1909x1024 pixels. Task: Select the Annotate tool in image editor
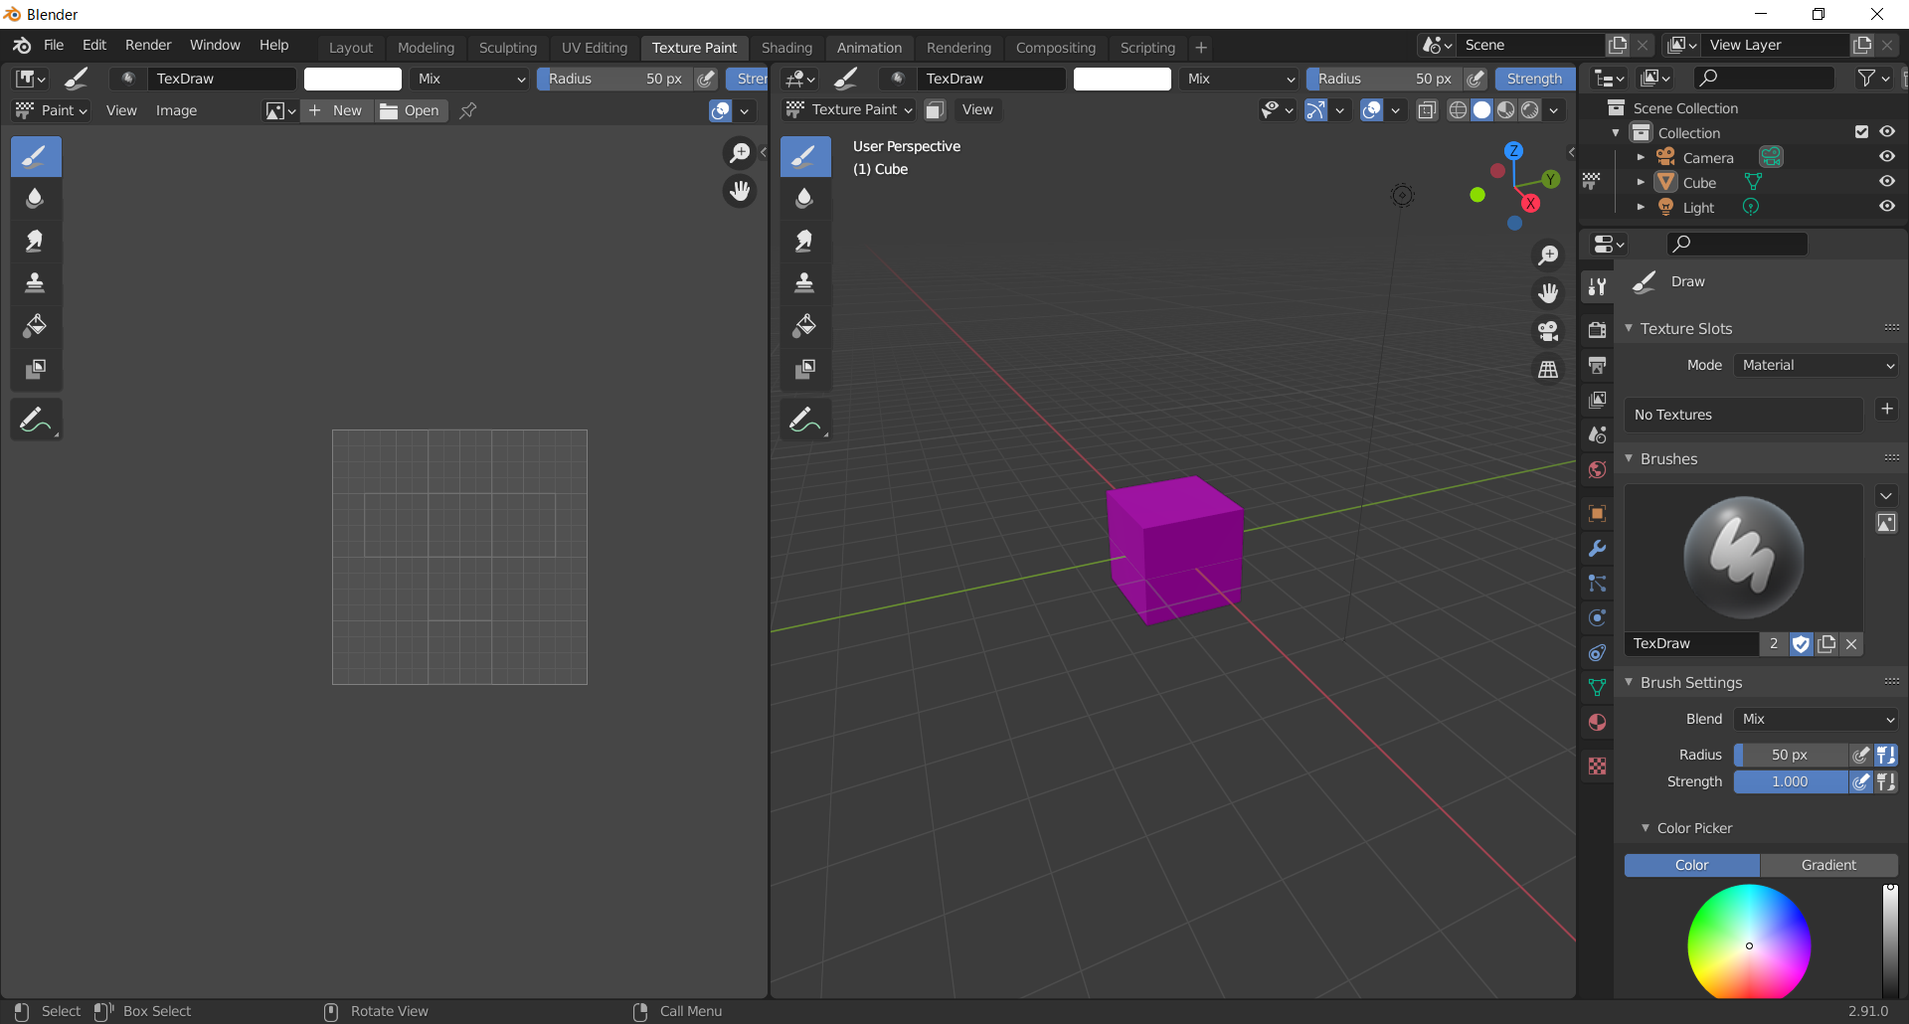35,421
